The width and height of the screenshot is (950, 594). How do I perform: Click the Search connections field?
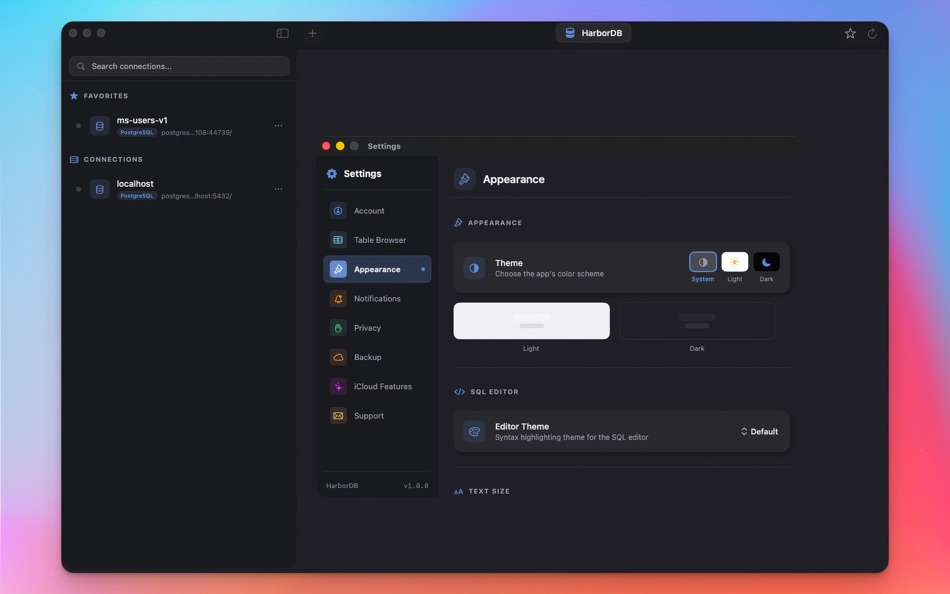[179, 65]
